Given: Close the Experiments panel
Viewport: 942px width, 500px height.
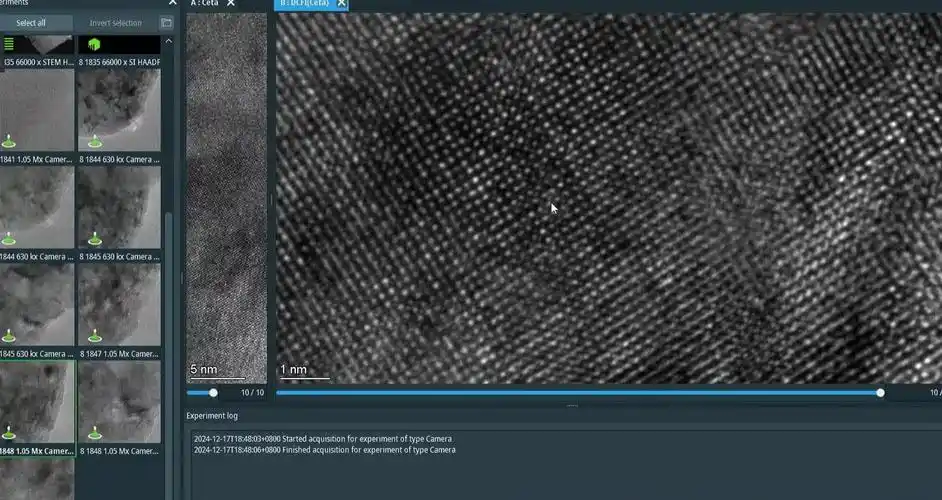Looking at the screenshot, I should pyautogui.click(x=173, y=3).
